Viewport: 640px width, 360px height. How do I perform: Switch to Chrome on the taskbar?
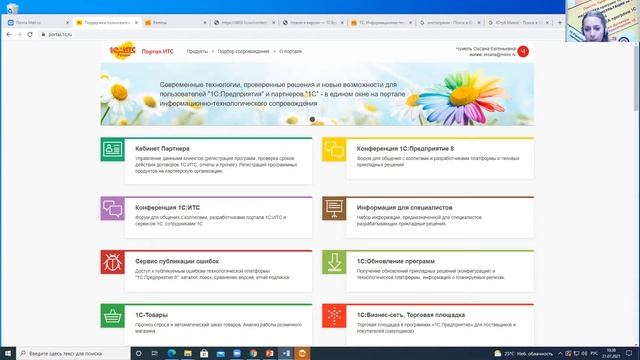coord(253,353)
